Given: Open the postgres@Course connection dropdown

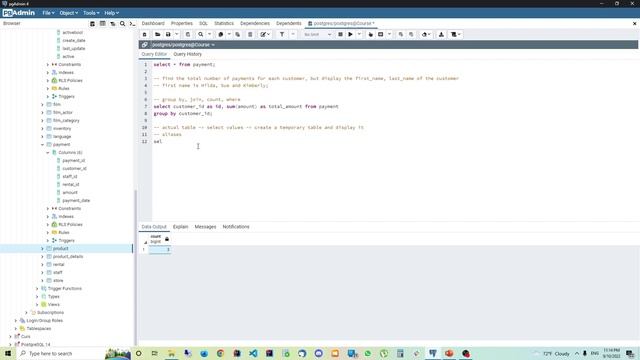Looking at the screenshot, I should [183, 44].
